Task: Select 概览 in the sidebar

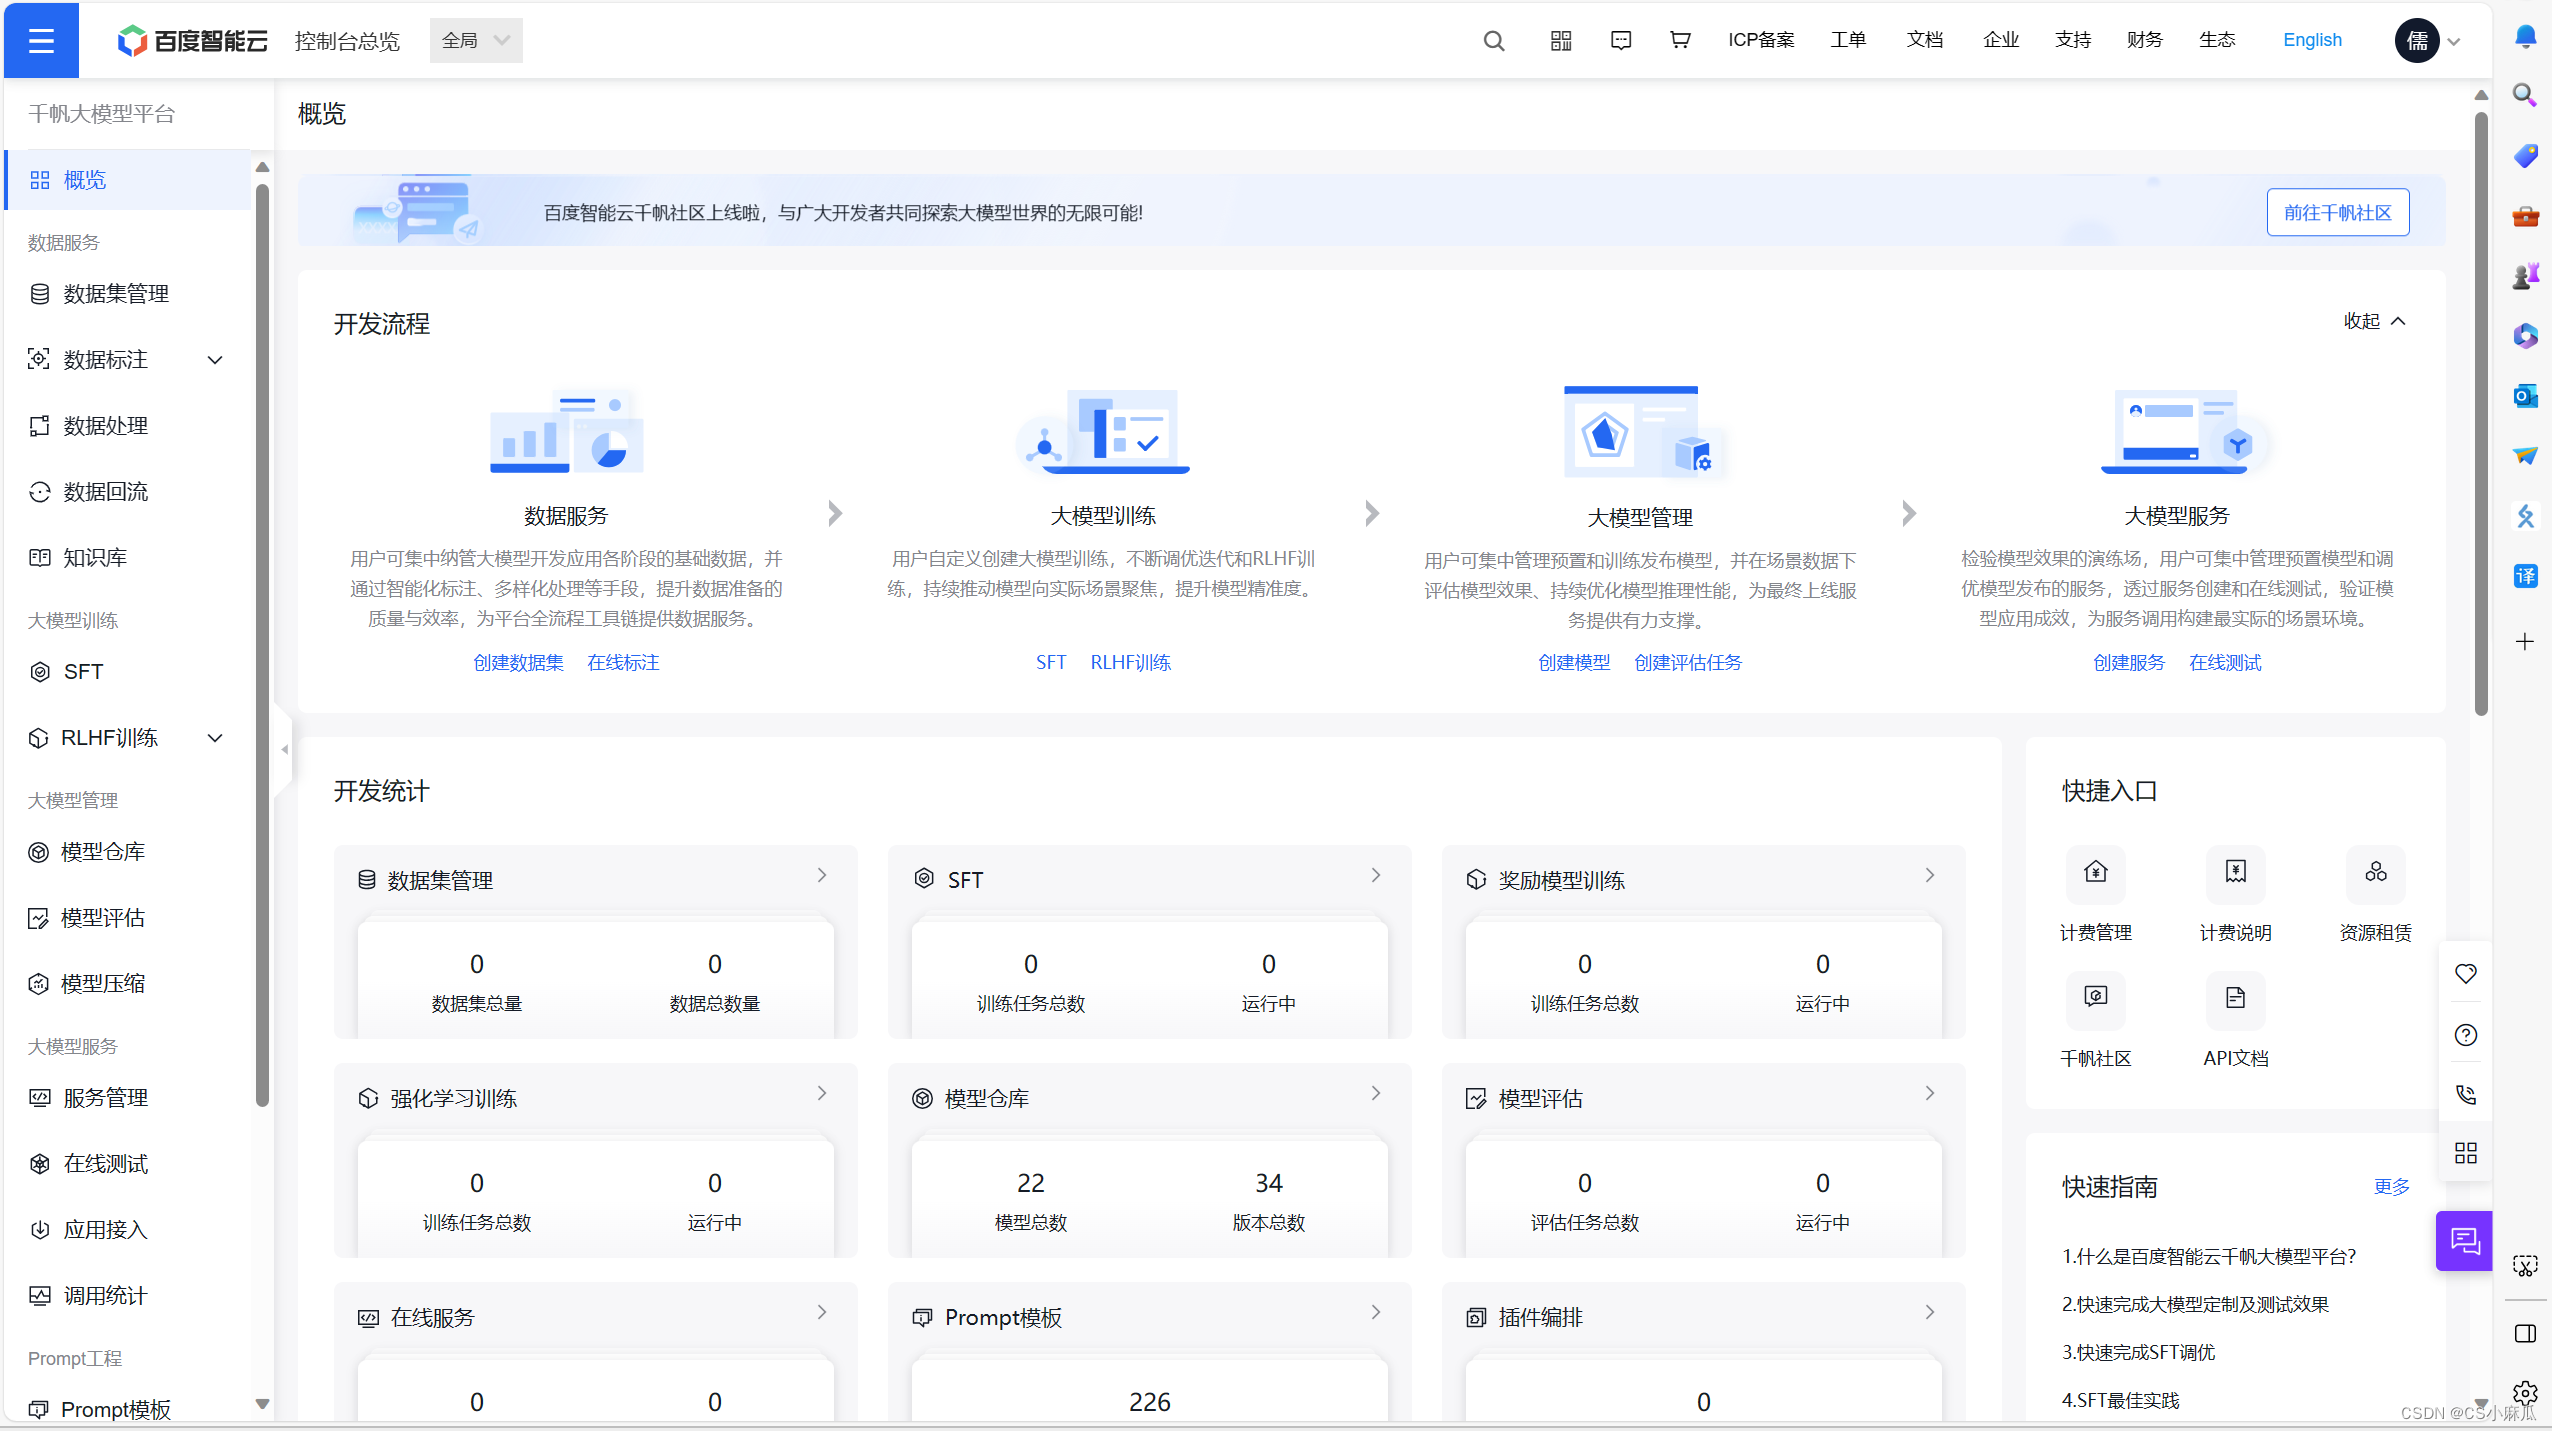Action: click(128, 180)
